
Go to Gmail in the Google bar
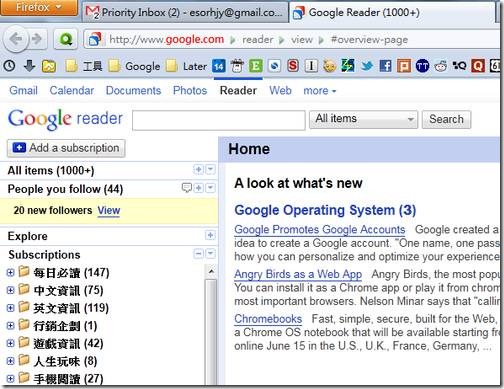pyautogui.click(x=23, y=90)
